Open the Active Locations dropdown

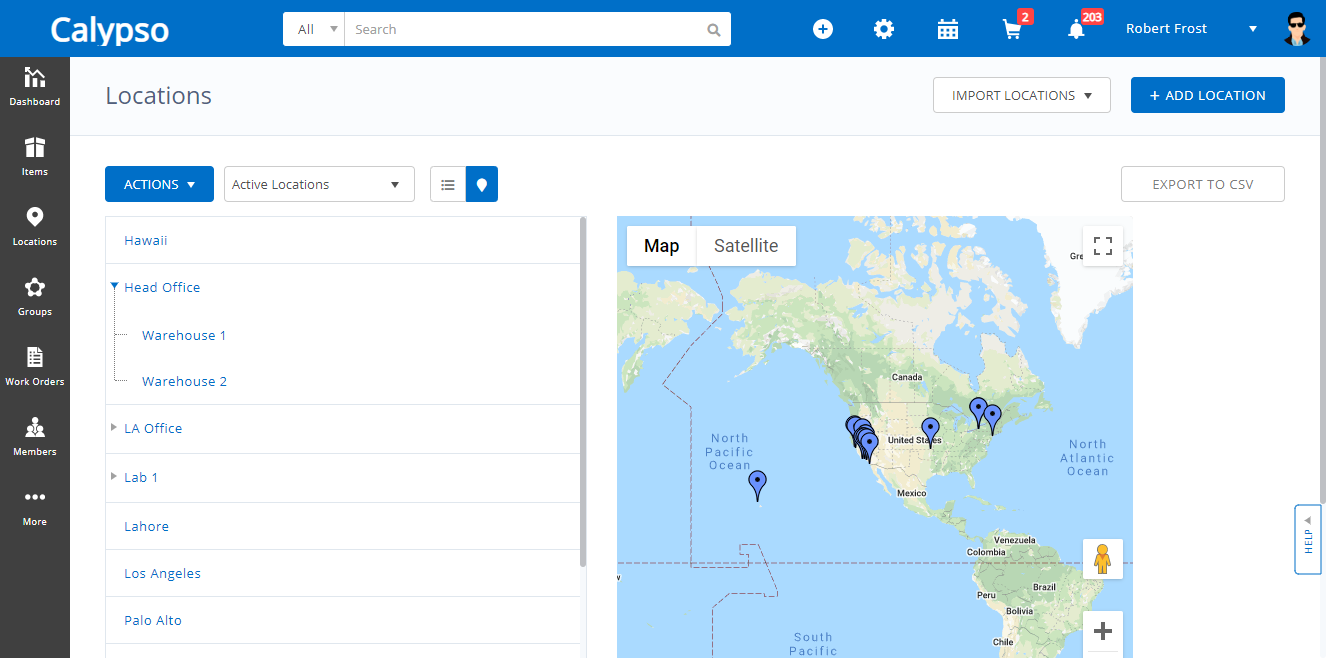click(x=319, y=185)
